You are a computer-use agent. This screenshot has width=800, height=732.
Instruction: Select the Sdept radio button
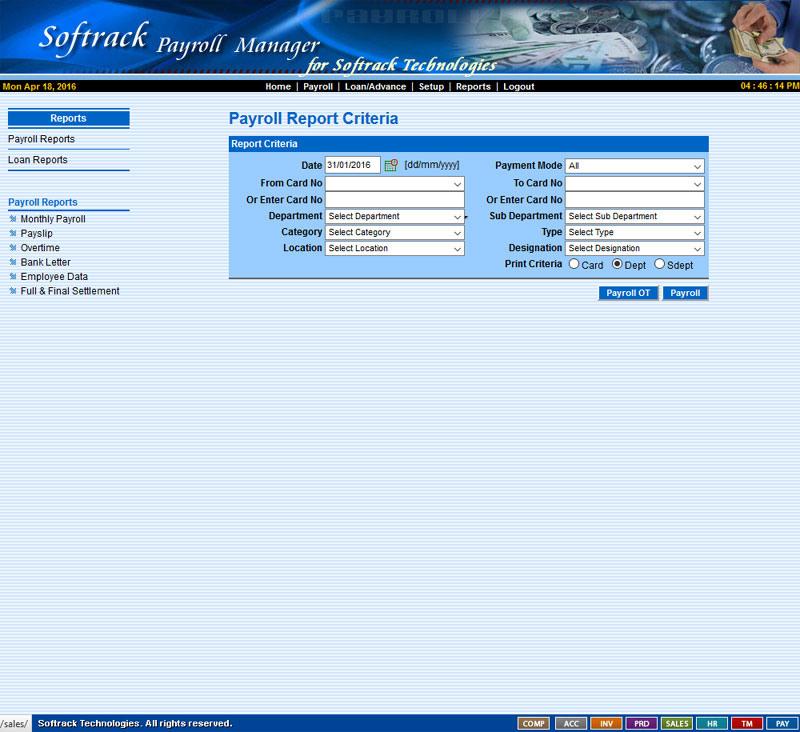[659, 265]
